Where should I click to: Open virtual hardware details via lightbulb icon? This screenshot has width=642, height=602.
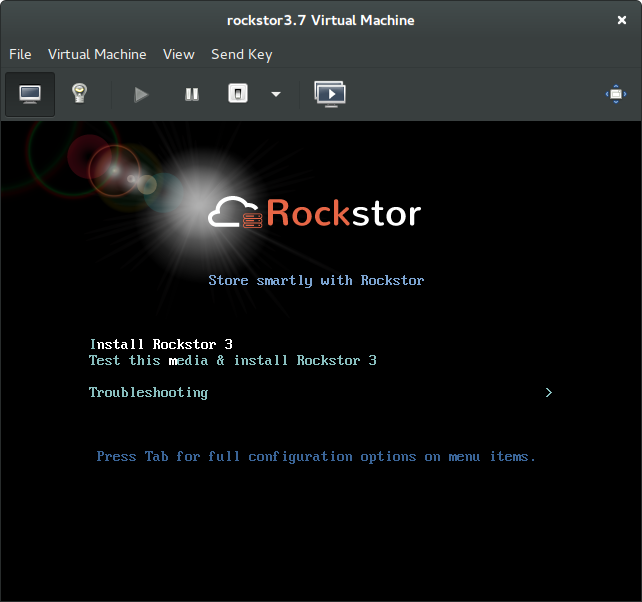click(78, 94)
